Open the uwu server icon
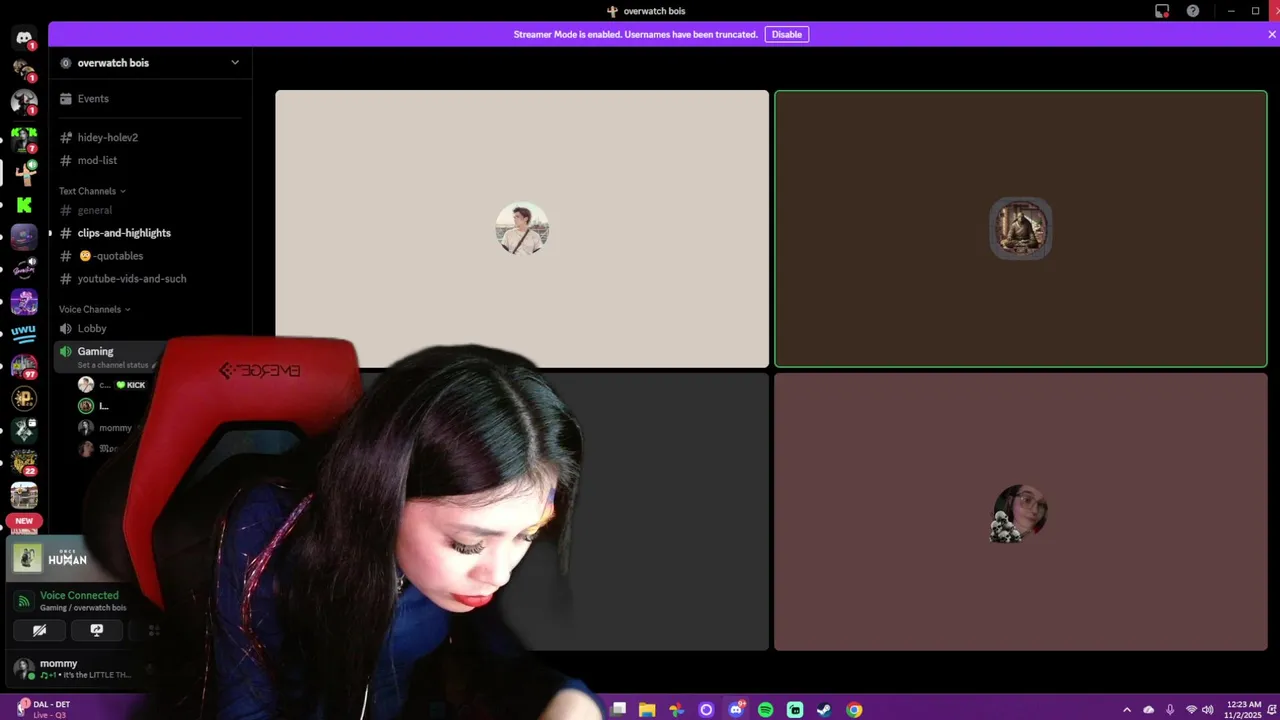 (x=24, y=333)
